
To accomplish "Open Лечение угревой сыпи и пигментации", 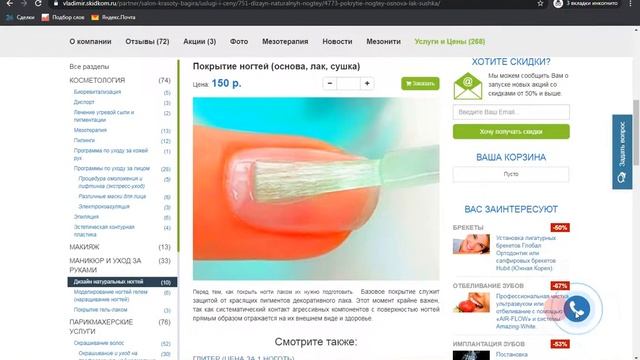I will (104, 116).
